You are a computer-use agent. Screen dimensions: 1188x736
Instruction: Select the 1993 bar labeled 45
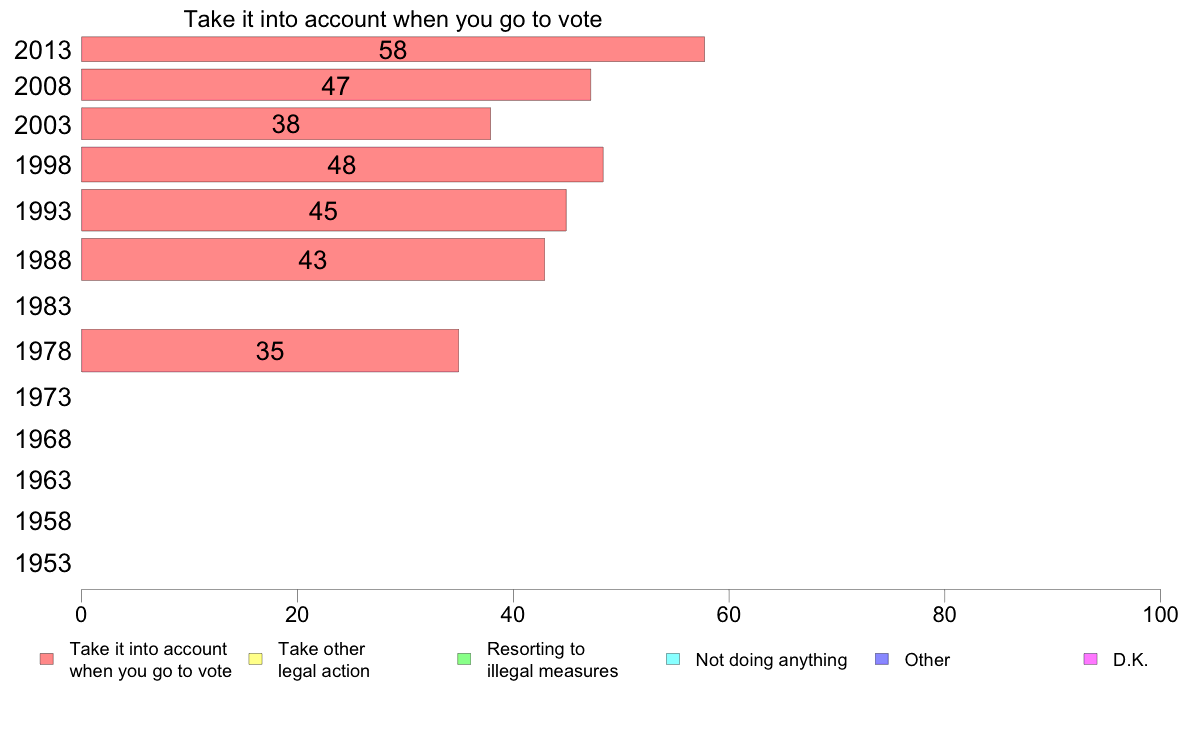[324, 210]
